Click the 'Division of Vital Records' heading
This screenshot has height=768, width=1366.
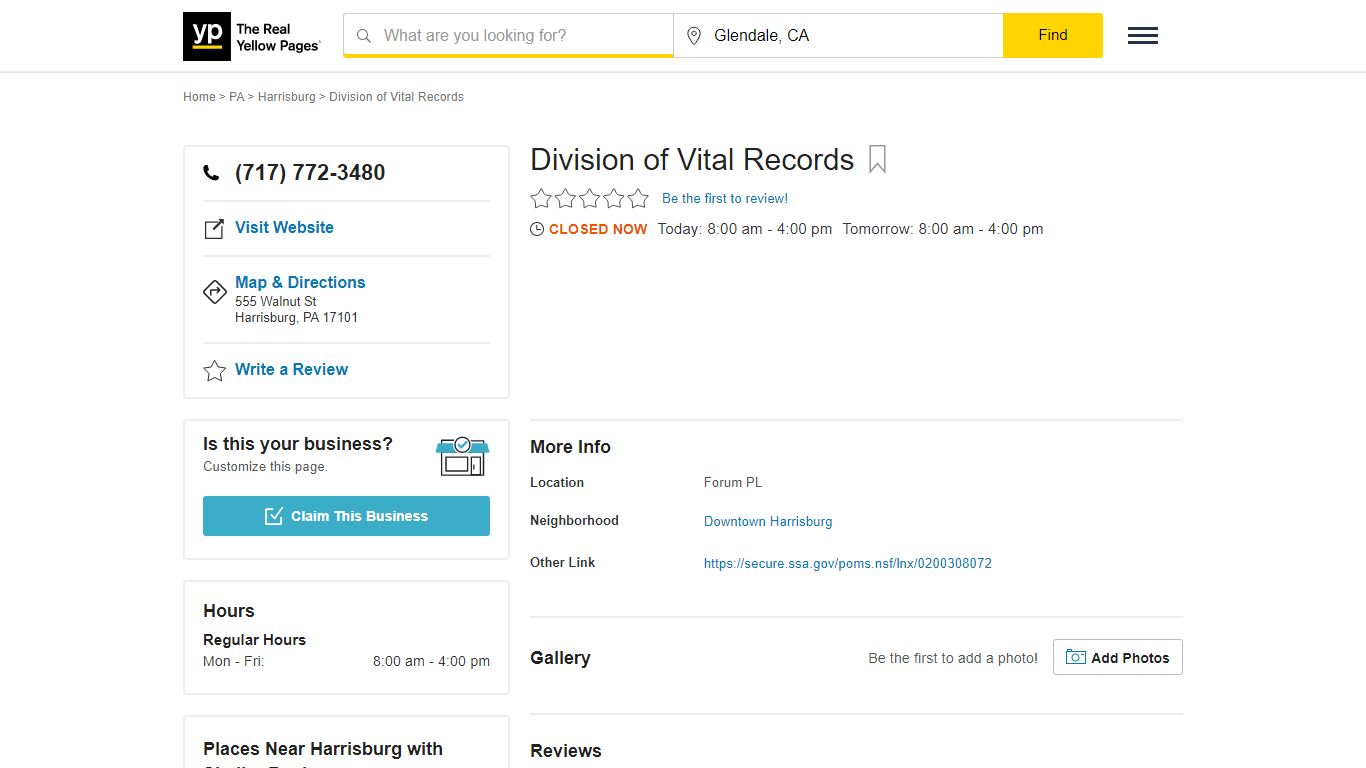[692, 160]
